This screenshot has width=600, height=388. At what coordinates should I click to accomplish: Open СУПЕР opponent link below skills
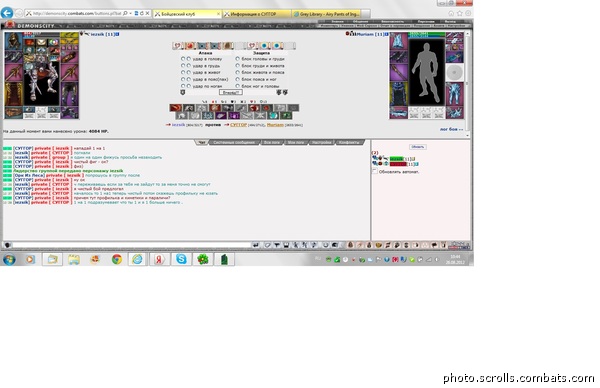tap(238, 125)
